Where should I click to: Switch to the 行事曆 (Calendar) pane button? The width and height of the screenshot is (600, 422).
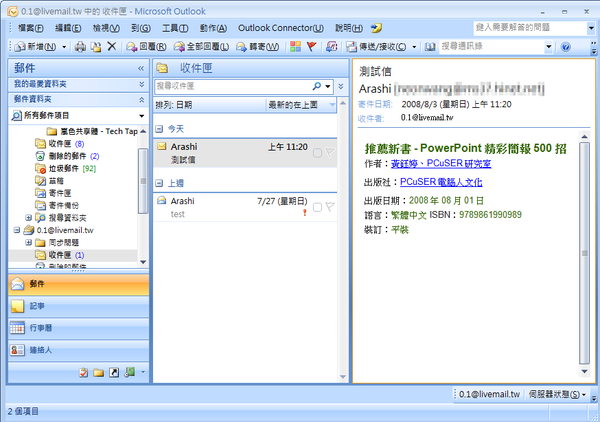78,328
